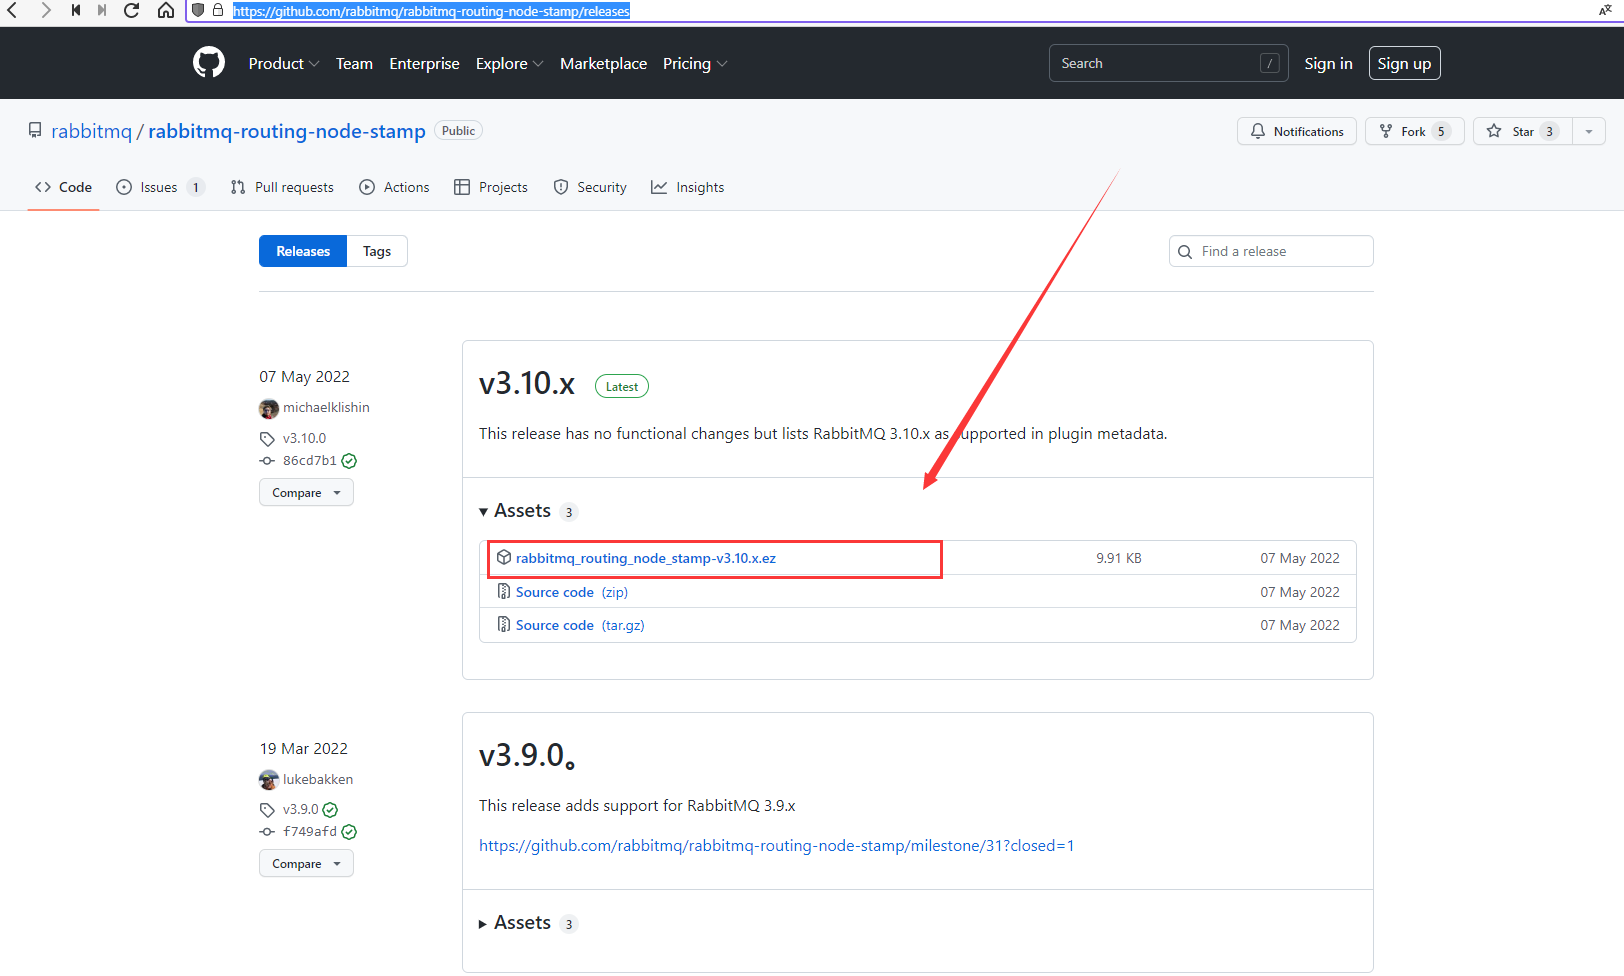Viewport: 1624px width, 976px height.
Task: Click the Notifications button
Action: tap(1297, 131)
